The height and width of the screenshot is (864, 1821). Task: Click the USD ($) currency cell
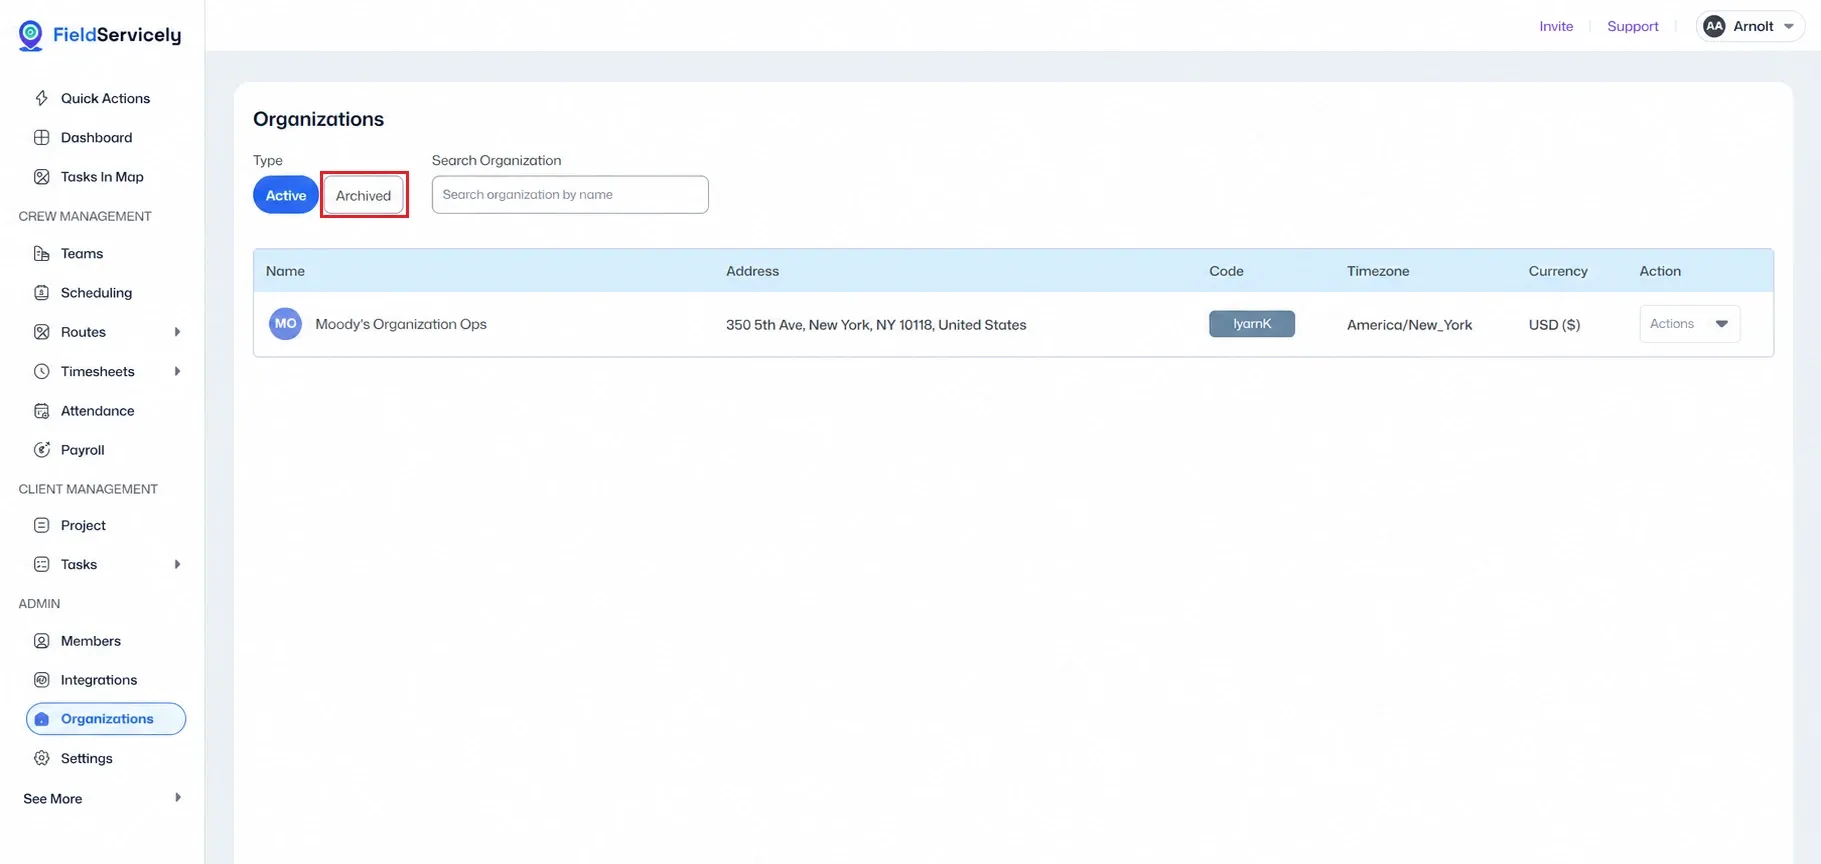coord(1554,325)
